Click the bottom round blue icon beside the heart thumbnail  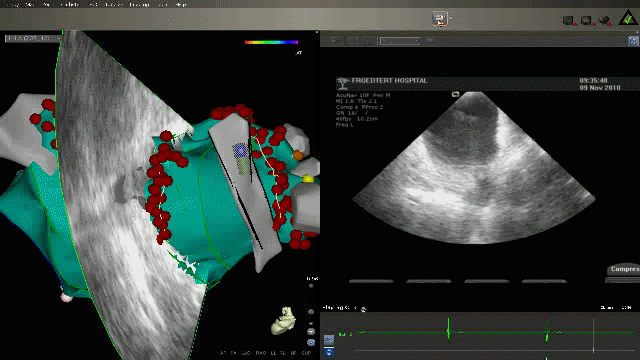tap(311, 342)
